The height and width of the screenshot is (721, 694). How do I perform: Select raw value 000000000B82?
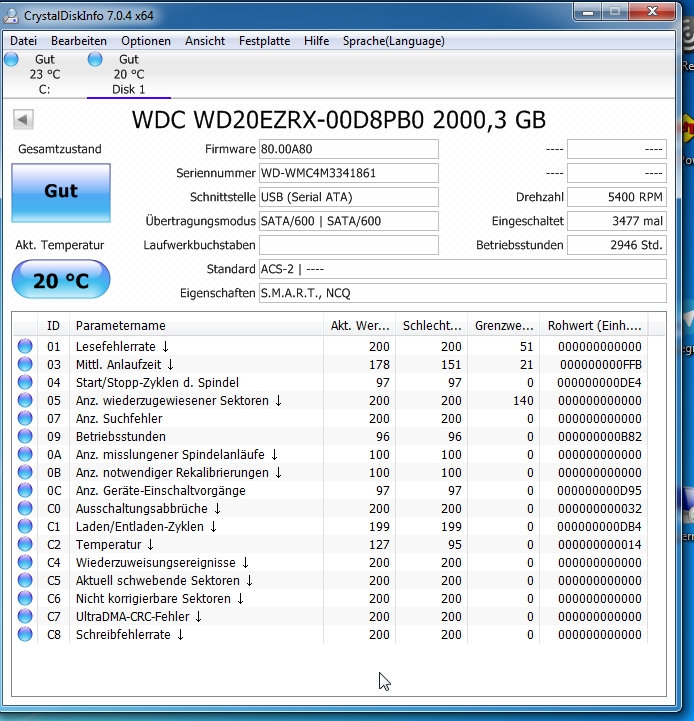600,436
